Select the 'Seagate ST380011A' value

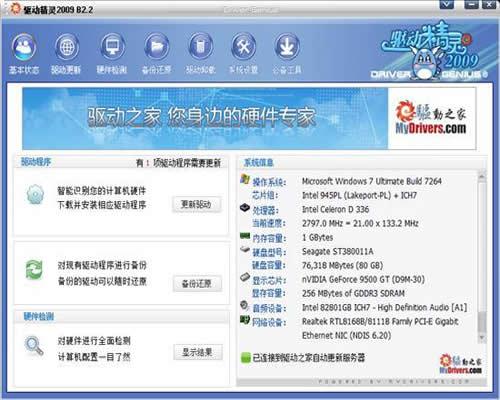(x=337, y=251)
